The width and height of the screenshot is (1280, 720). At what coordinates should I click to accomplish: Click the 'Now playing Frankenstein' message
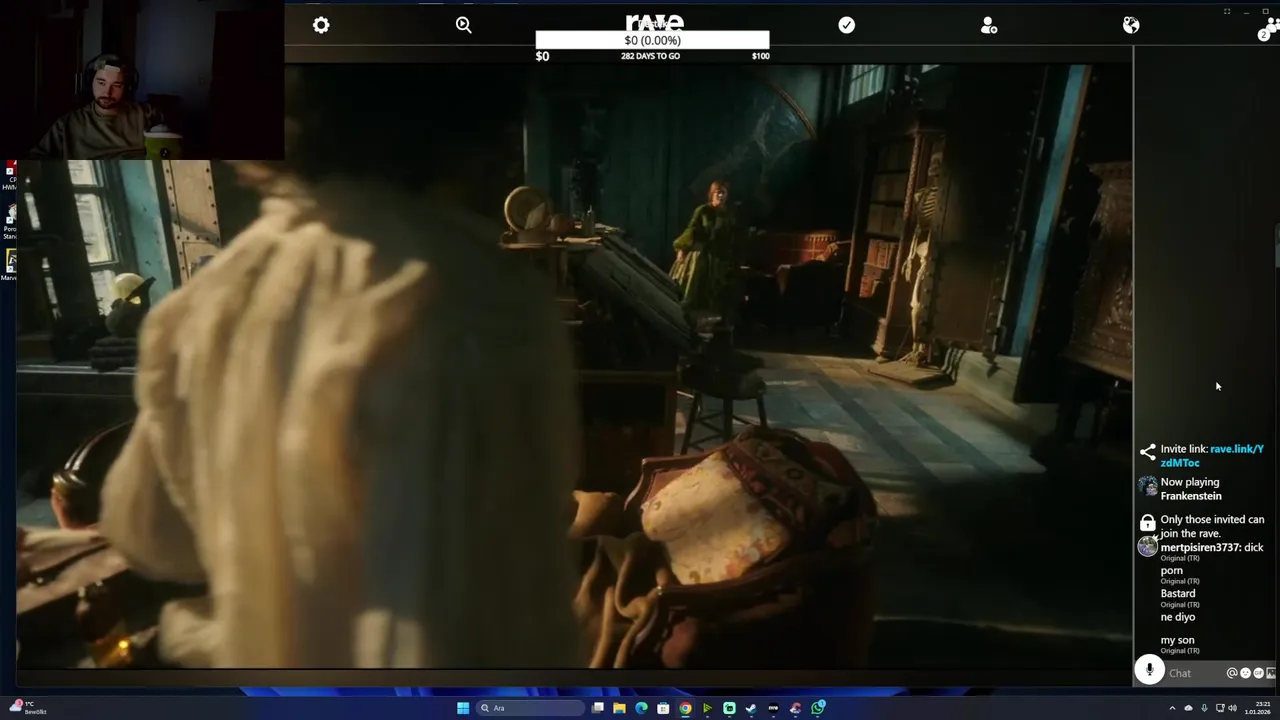tap(1190, 489)
